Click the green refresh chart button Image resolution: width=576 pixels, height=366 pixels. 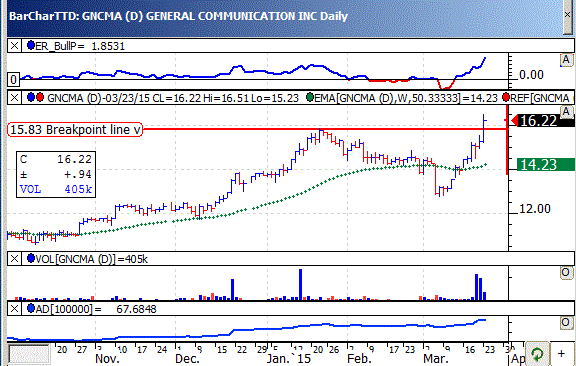coord(537,354)
